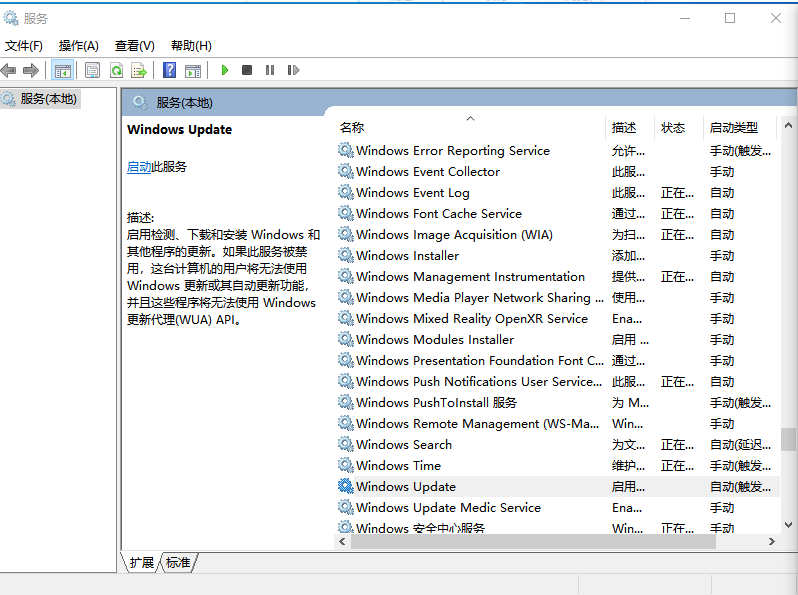Restart the service with the restart icon
Image resolution: width=798 pixels, height=595 pixels.
(x=293, y=70)
